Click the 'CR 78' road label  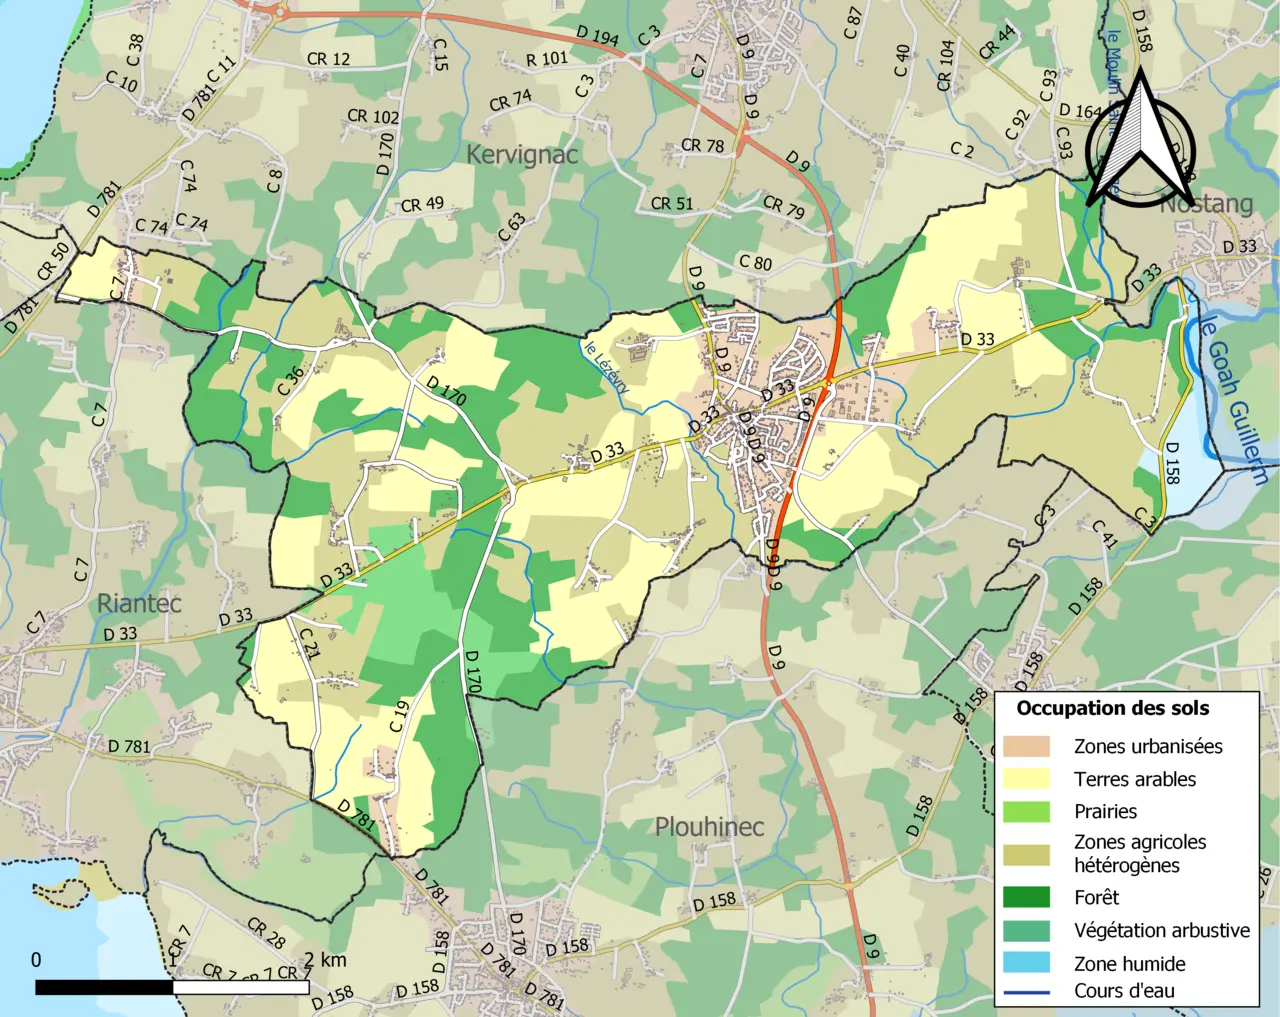[702, 146]
